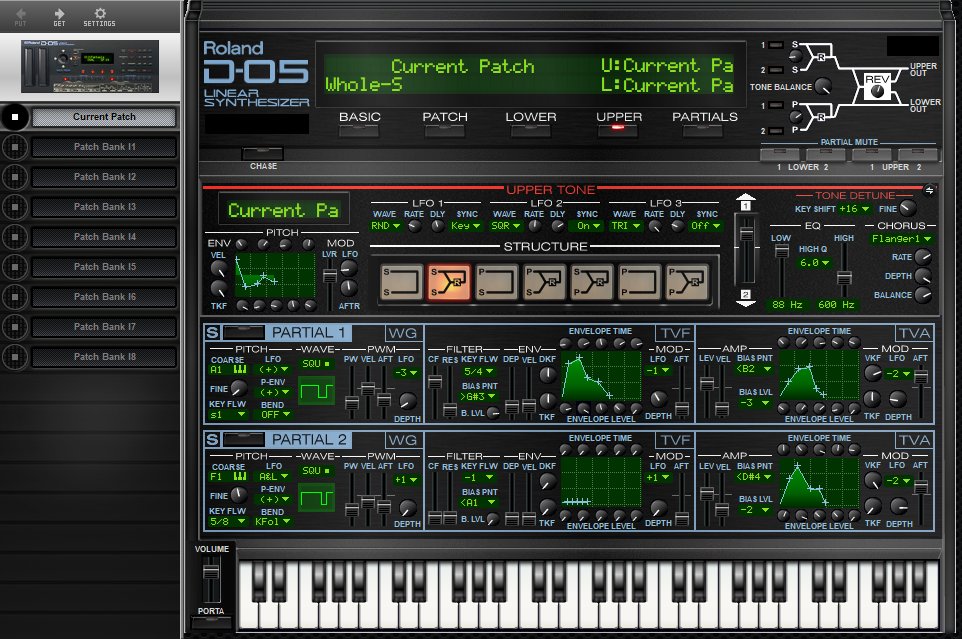The width and height of the screenshot is (962, 639).
Task: Open the KEY SHIFT +16 dropdown
Action: (x=854, y=209)
